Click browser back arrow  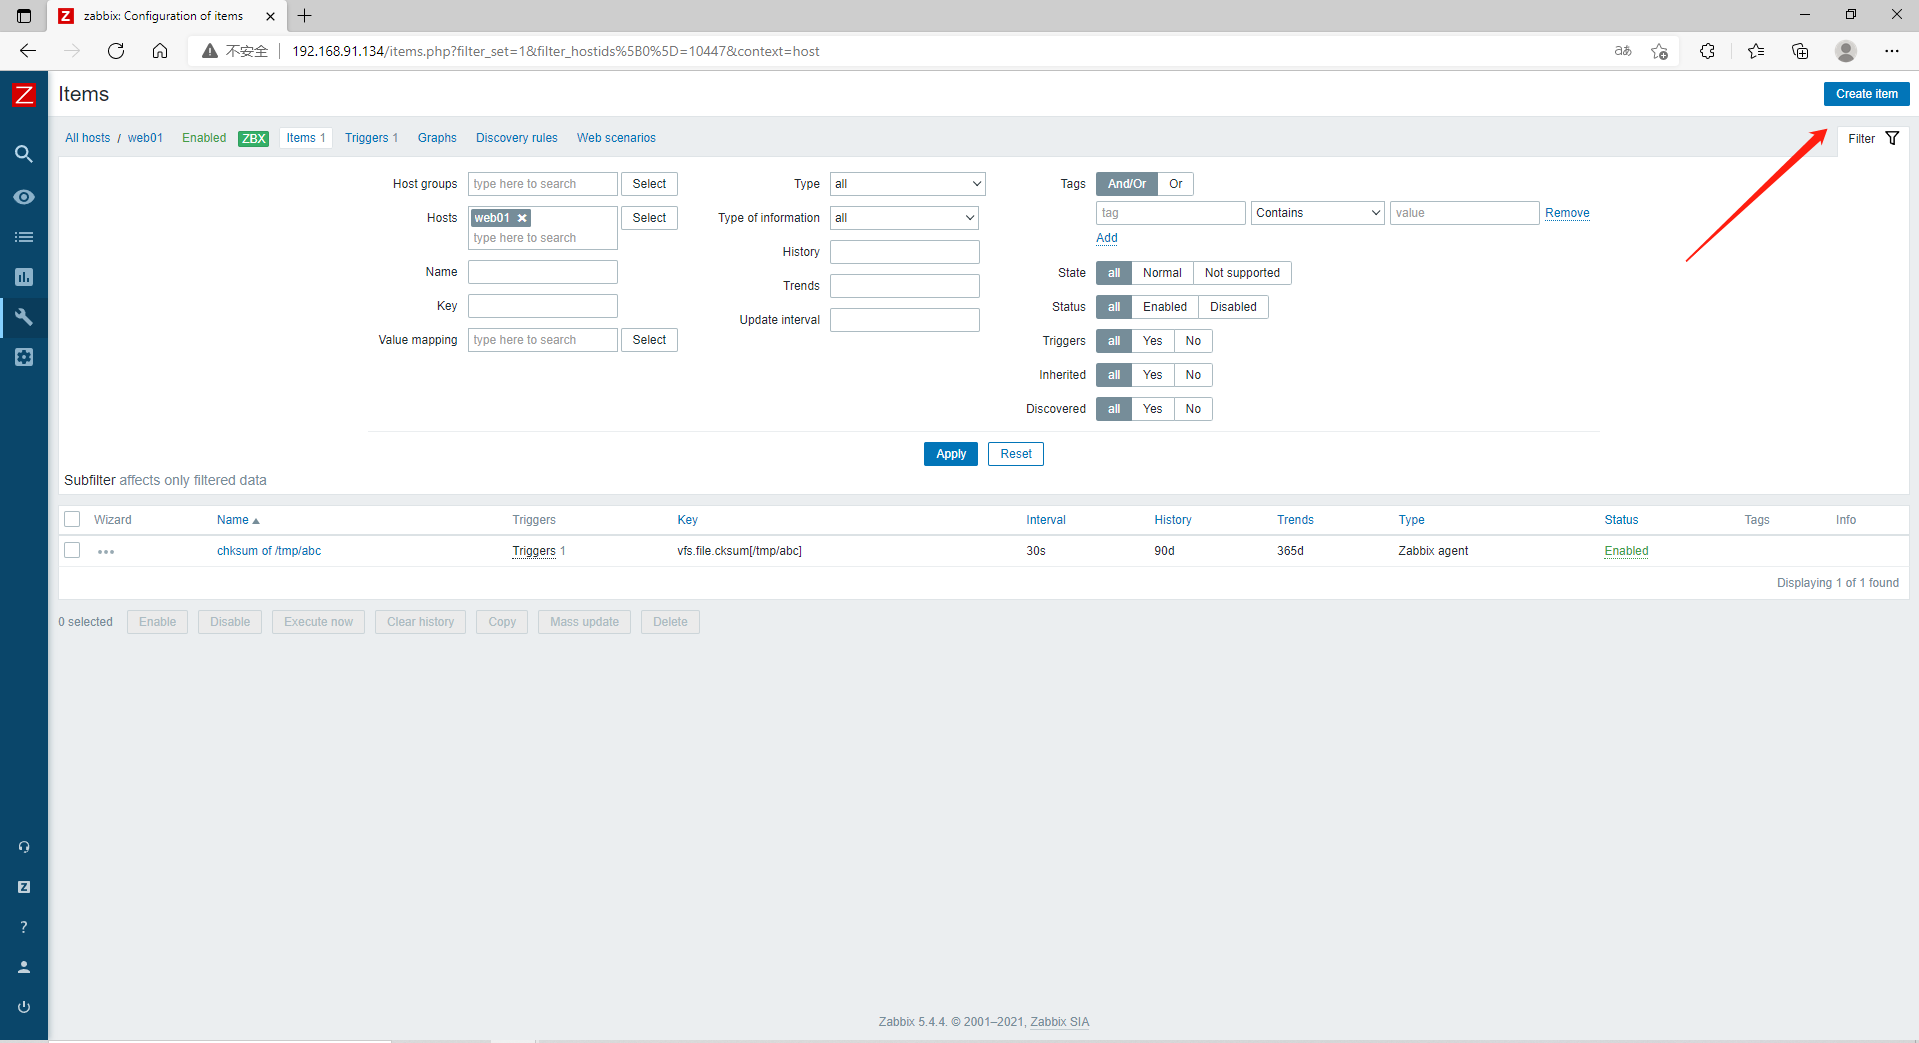28,51
